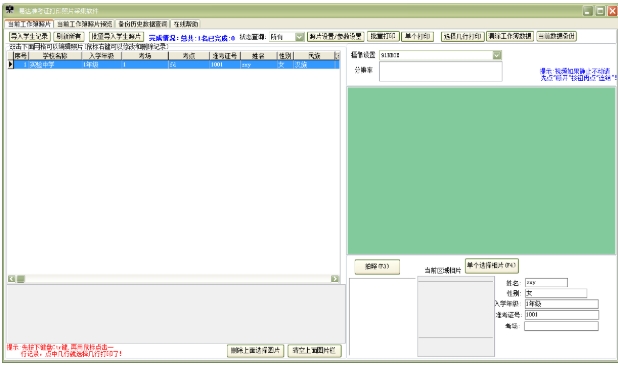Click the 单个选择相片 (F4) button
Screen dimensions: 618x367
pos(491,265)
